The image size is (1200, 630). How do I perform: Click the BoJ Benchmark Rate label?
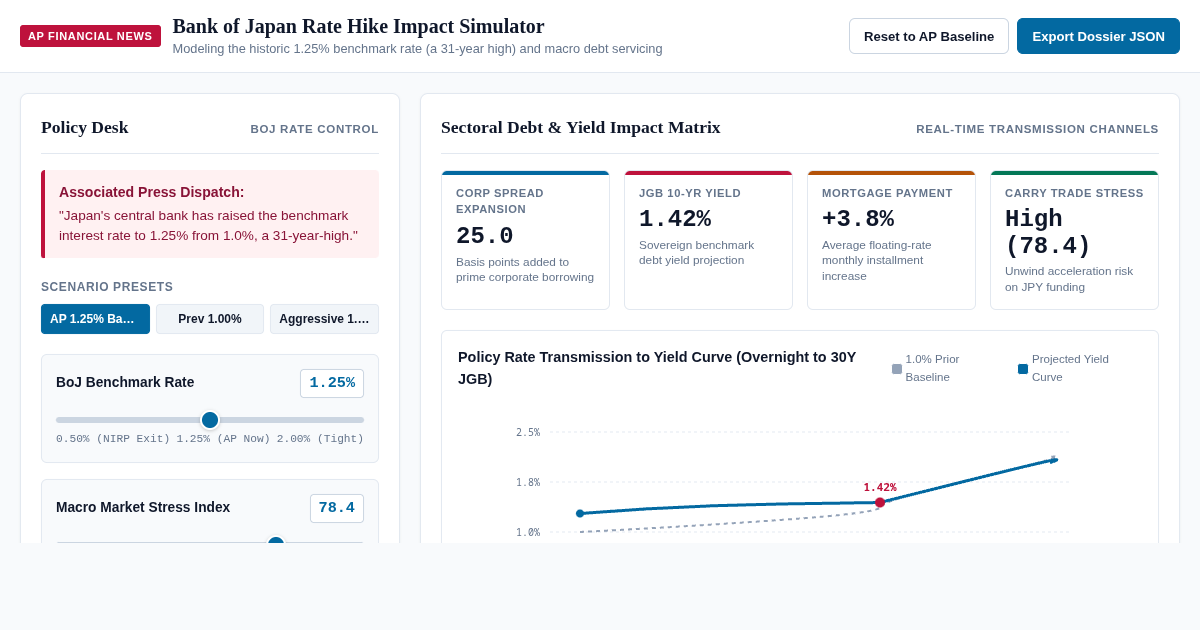coord(125,382)
